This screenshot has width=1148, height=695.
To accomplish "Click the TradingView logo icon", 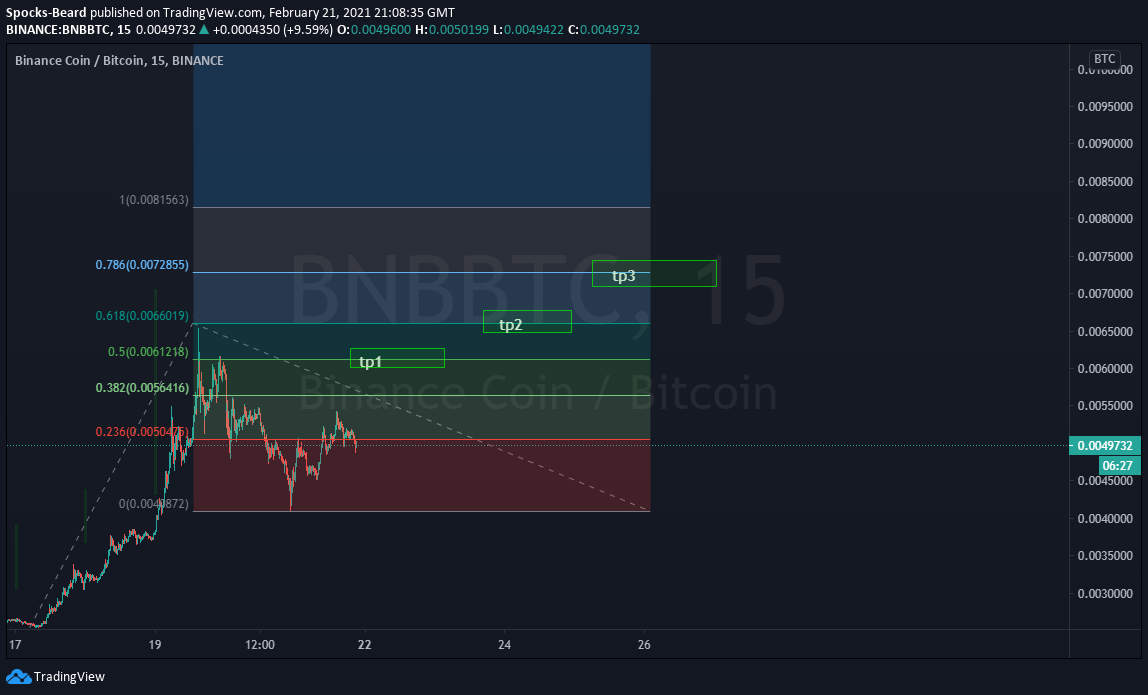I will click(18, 677).
